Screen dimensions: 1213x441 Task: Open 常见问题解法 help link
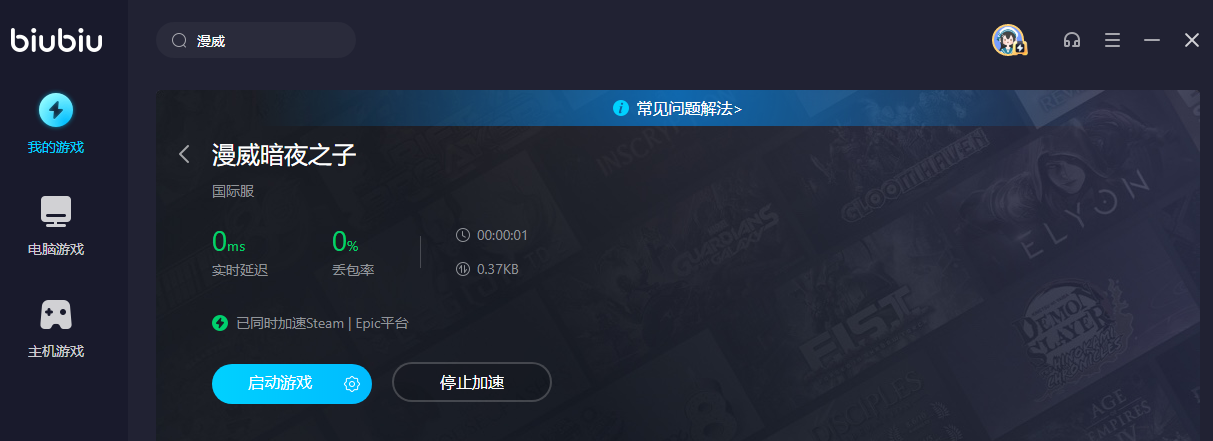point(689,108)
